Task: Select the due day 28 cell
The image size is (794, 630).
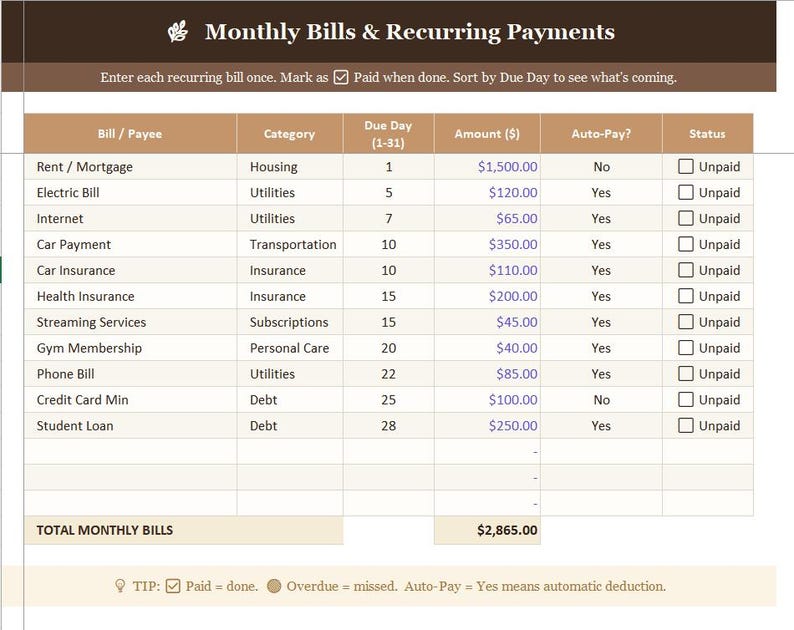Action: (x=388, y=425)
